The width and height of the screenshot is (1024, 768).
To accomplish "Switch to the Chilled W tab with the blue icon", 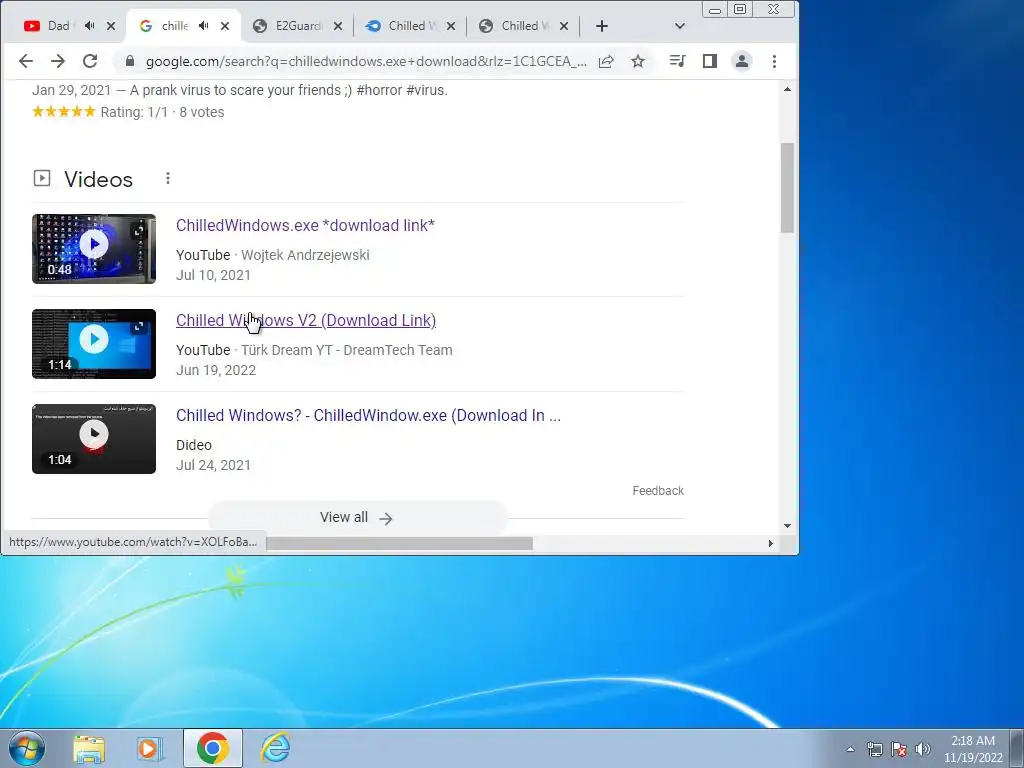I will pyautogui.click(x=411, y=25).
